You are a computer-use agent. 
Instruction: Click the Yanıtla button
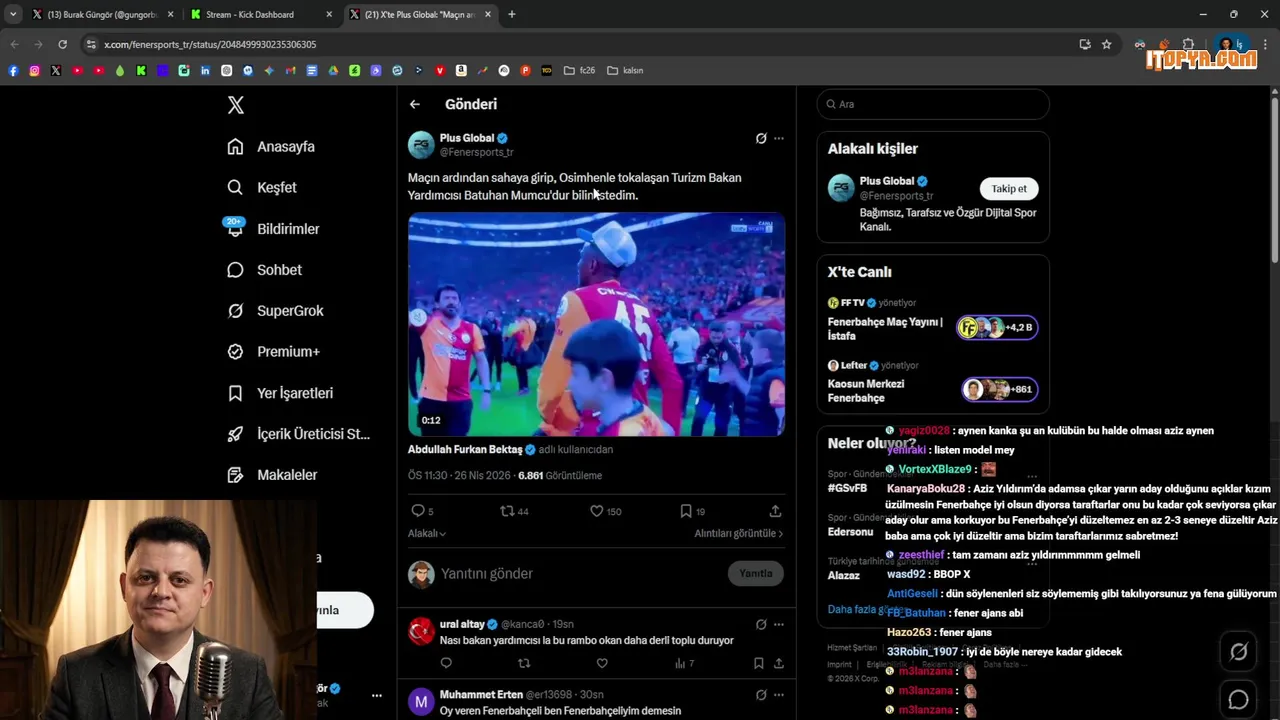[756, 574]
